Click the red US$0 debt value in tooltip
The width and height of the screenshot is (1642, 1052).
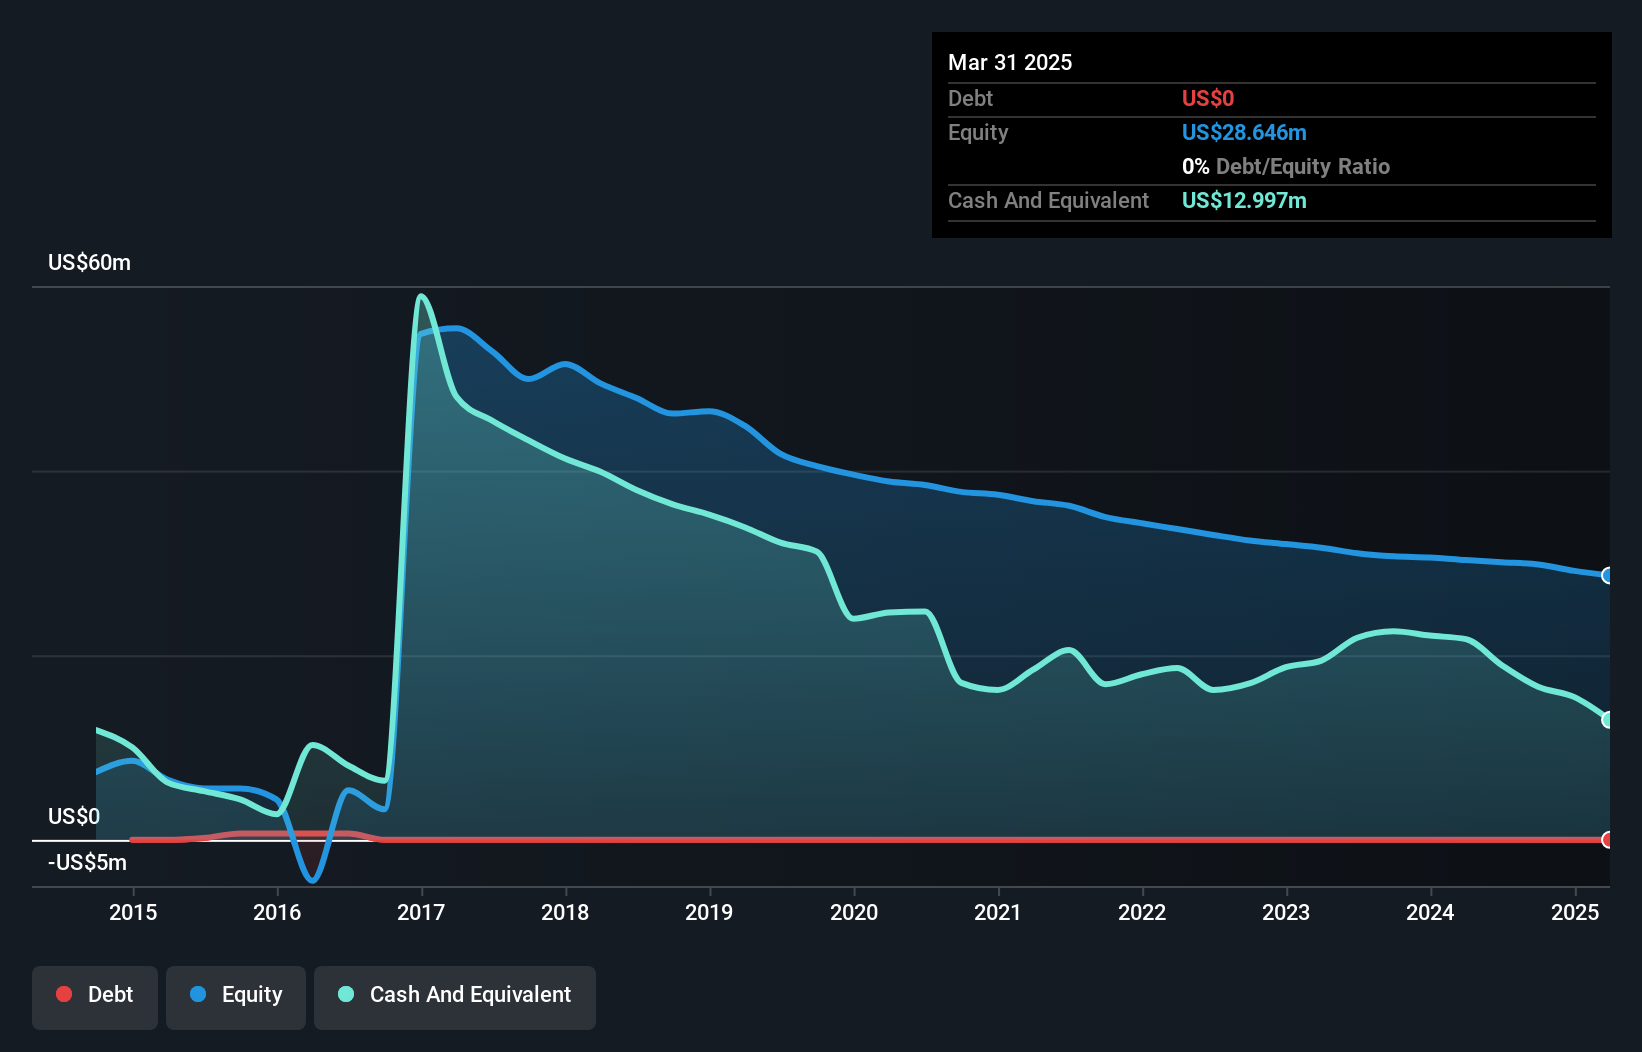pyautogui.click(x=1208, y=99)
